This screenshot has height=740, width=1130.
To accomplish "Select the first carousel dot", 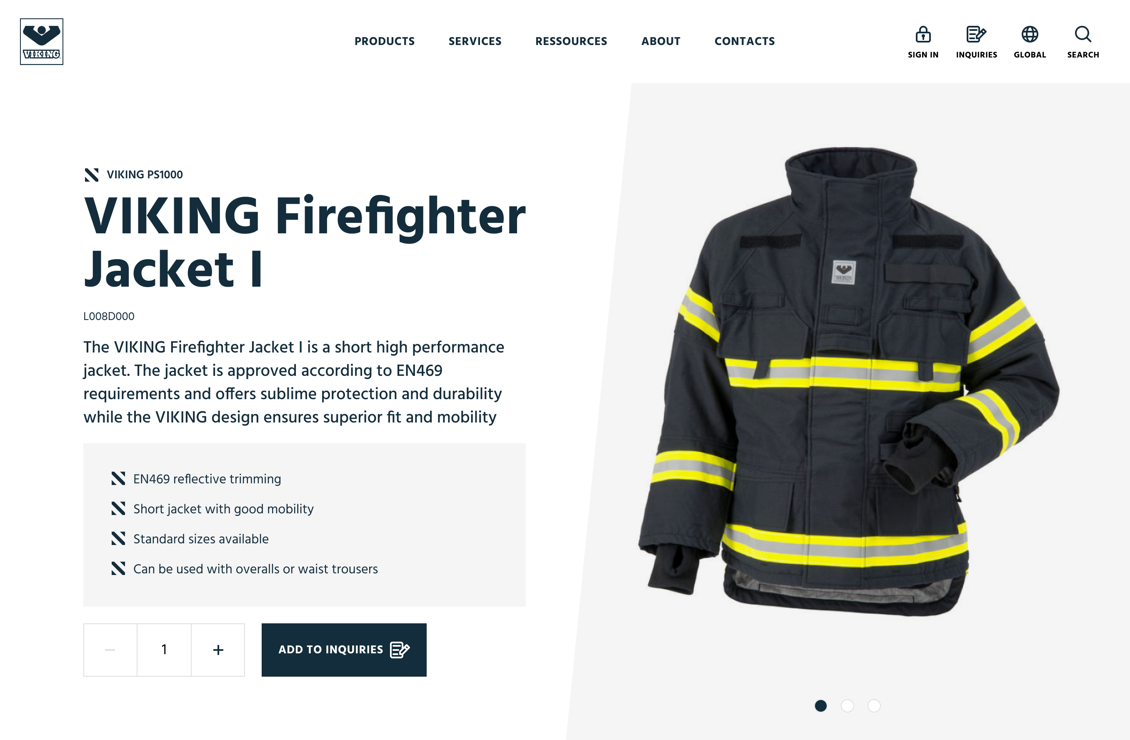I will [820, 705].
